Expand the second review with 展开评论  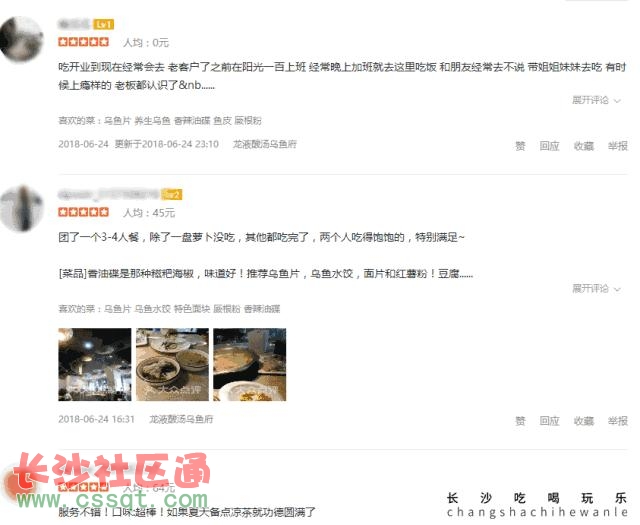tap(596, 289)
